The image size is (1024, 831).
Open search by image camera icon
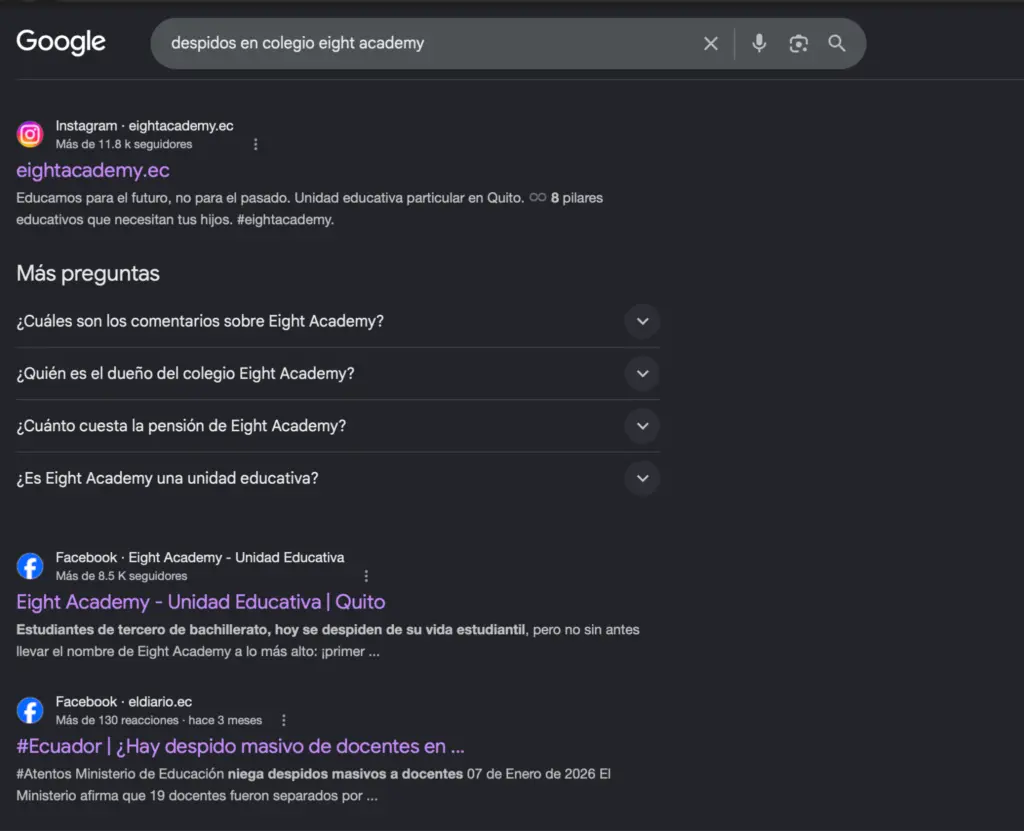[798, 44]
